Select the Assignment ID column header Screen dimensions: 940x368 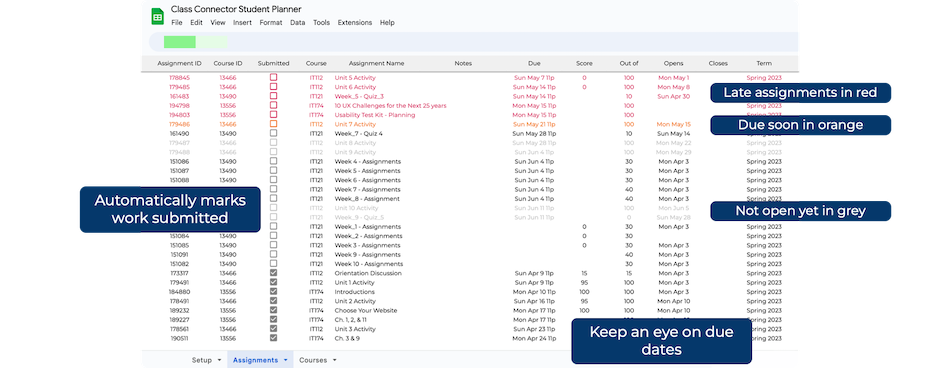pyautogui.click(x=179, y=64)
